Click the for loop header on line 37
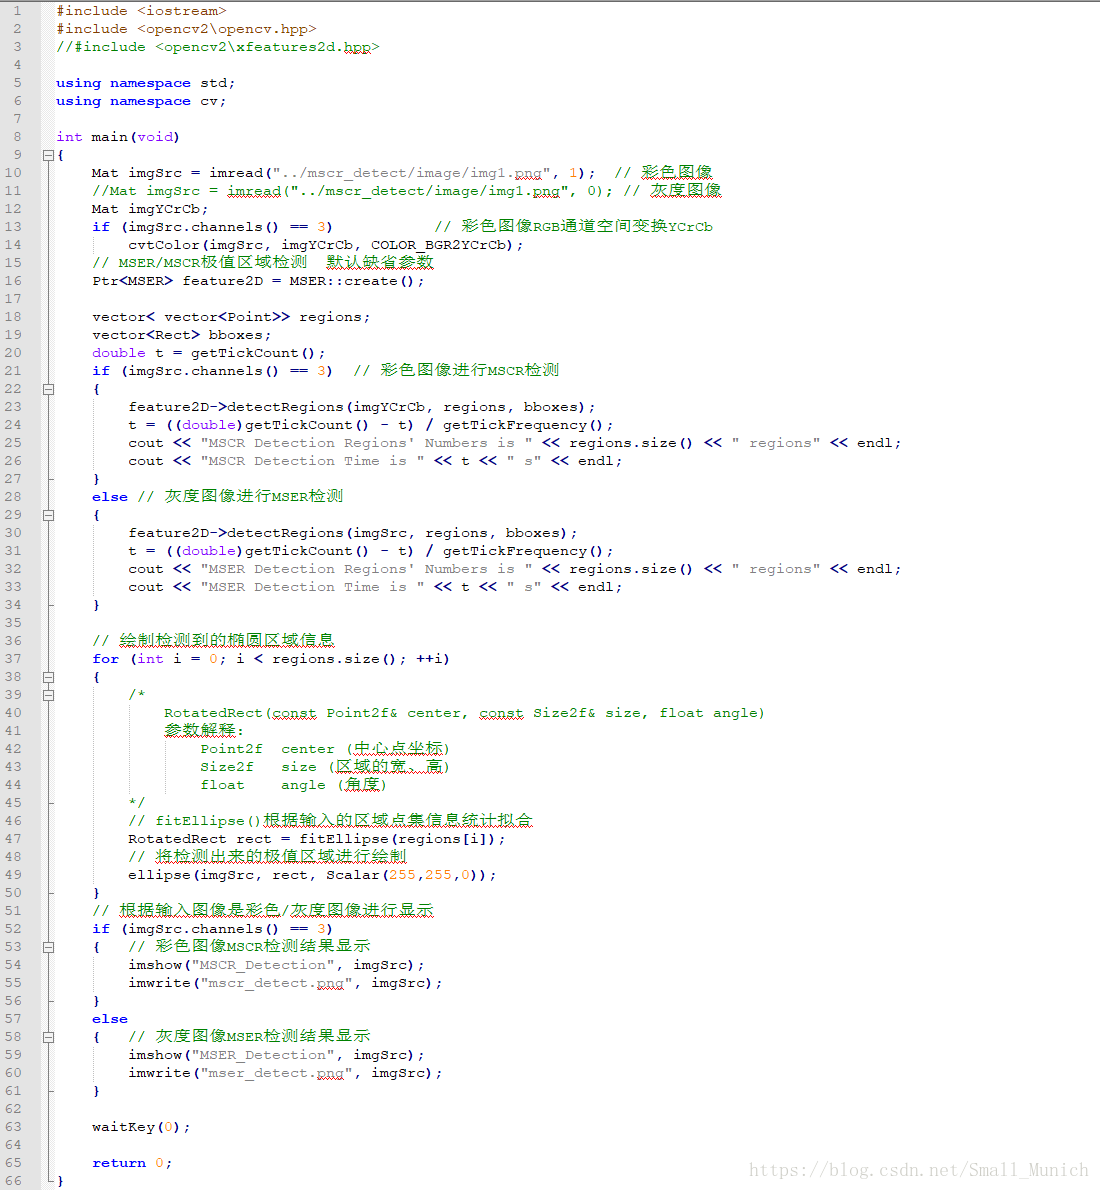 coord(271,659)
